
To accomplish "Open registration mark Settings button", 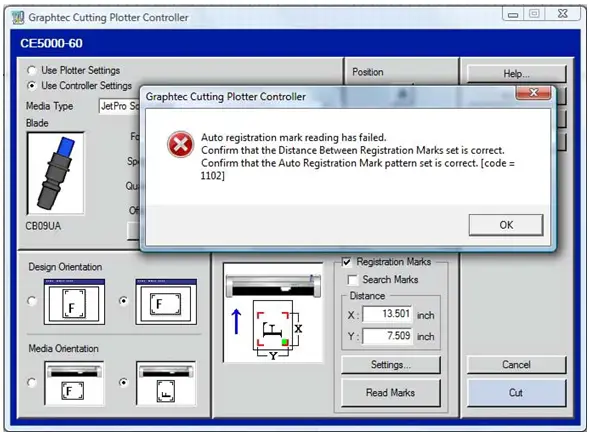I will pos(391,365).
